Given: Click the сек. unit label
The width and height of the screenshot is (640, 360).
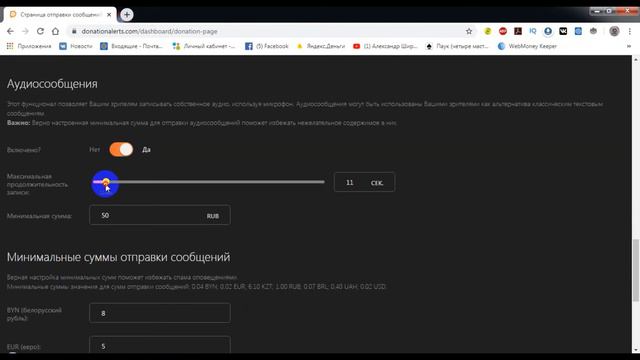Looking at the screenshot, I should pyautogui.click(x=377, y=183).
